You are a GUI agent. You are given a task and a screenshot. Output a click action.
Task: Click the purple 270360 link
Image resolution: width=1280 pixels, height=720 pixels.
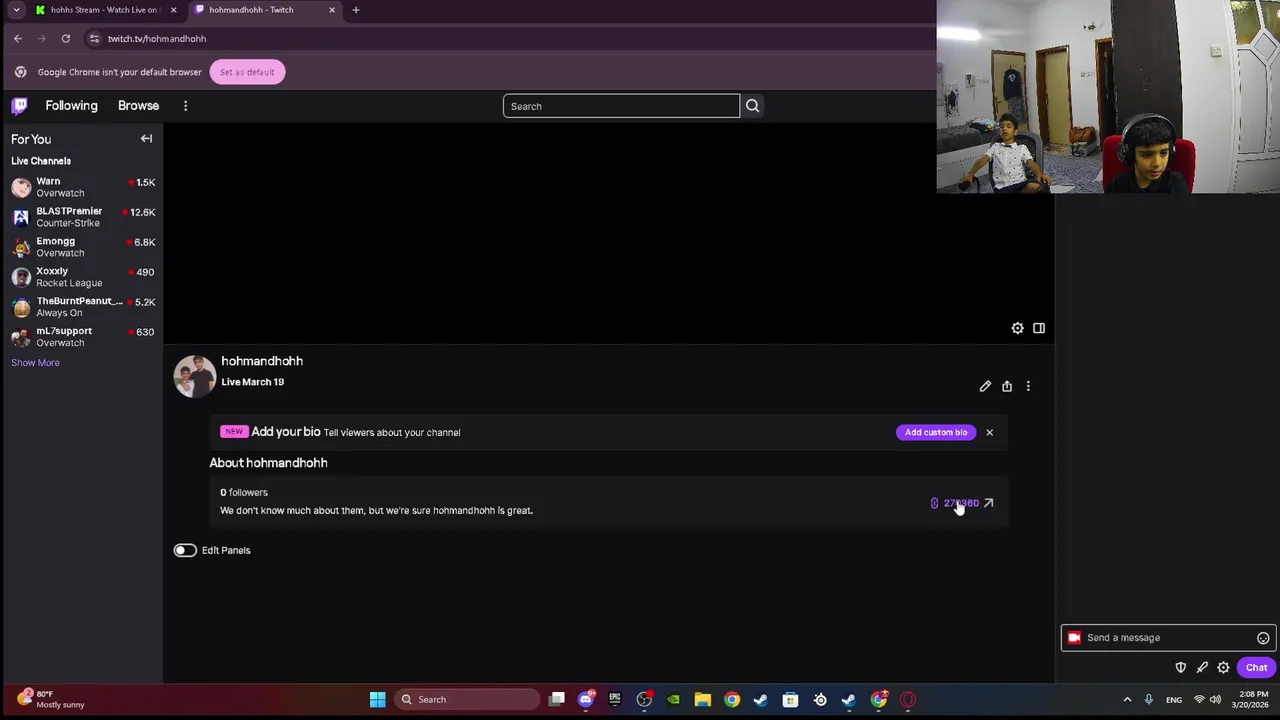961,503
